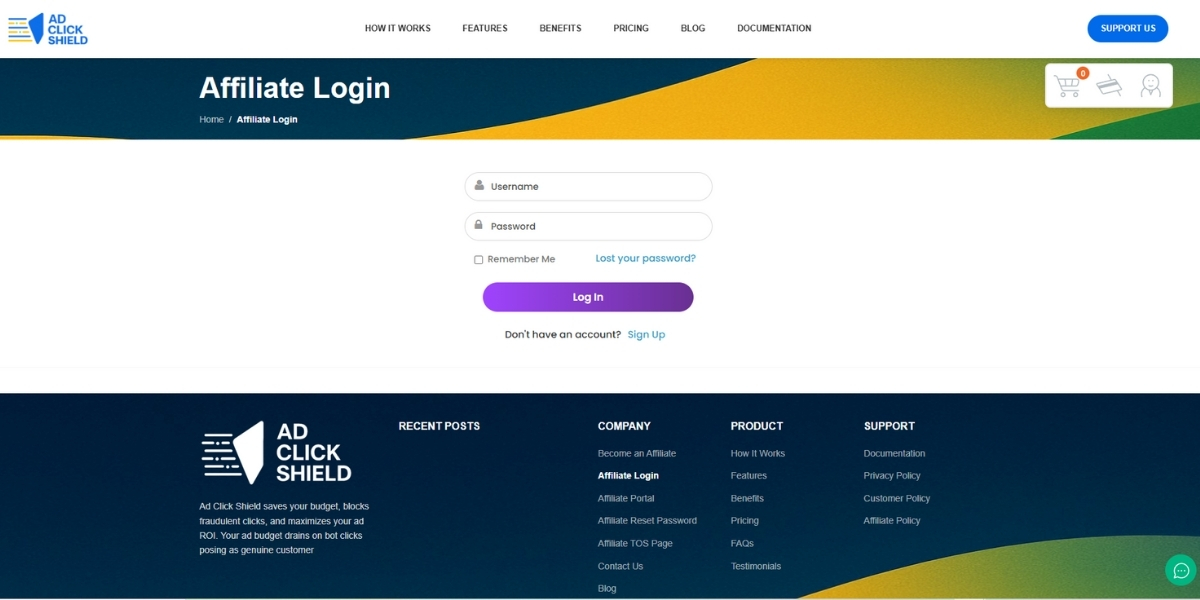Go to Pricing in top navigation
Image resolution: width=1200 pixels, height=600 pixels.
(x=631, y=28)
